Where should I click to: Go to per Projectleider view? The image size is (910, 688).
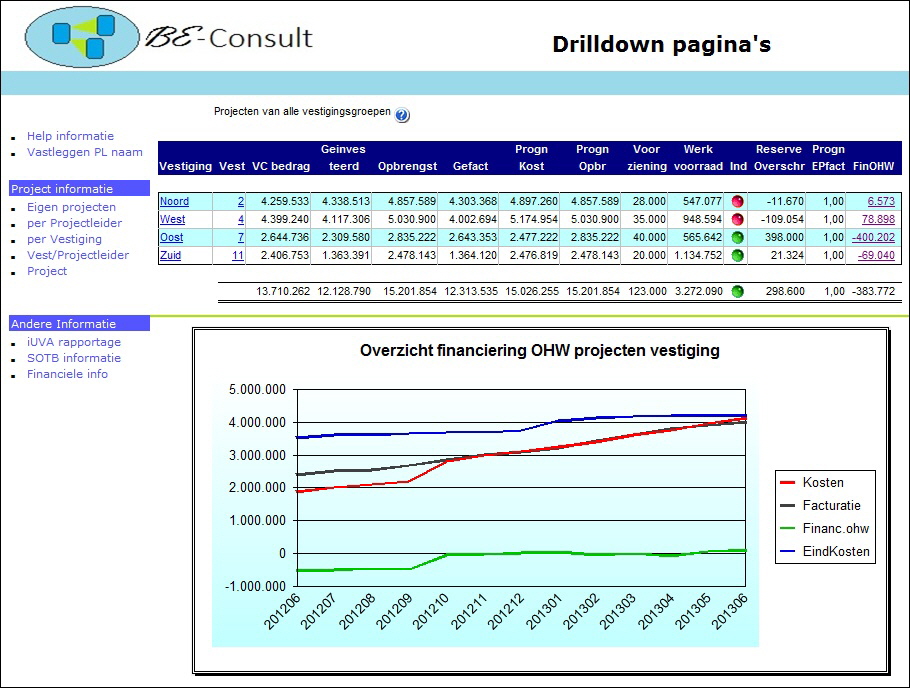[74, 223]
